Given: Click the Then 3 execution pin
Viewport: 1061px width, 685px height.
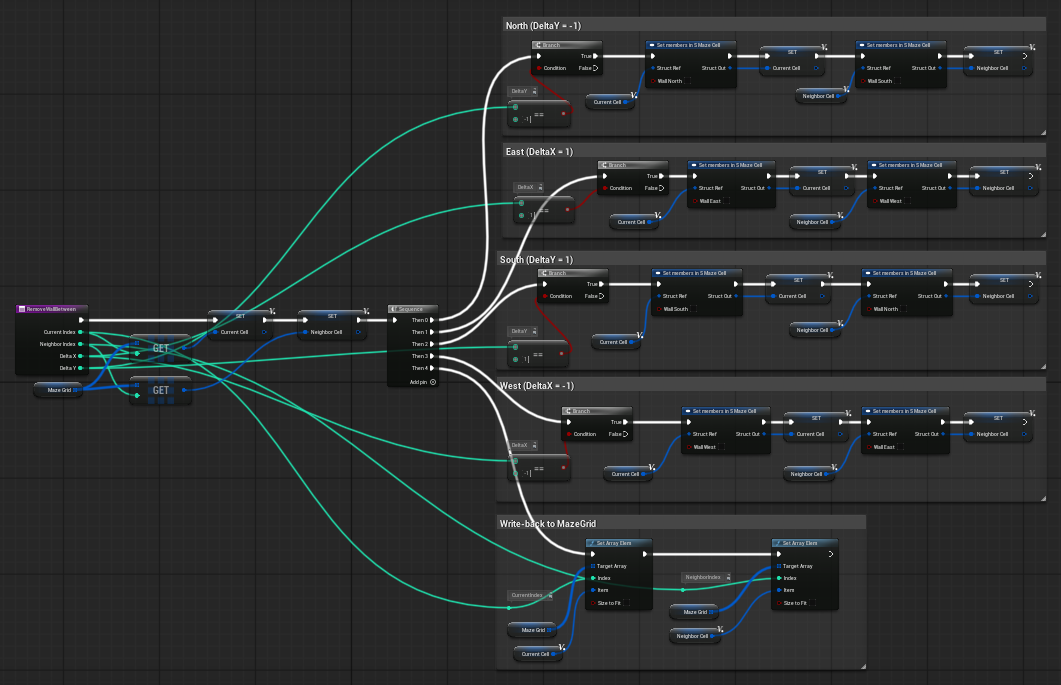Looking at the screenshot, I should point(432,356).
